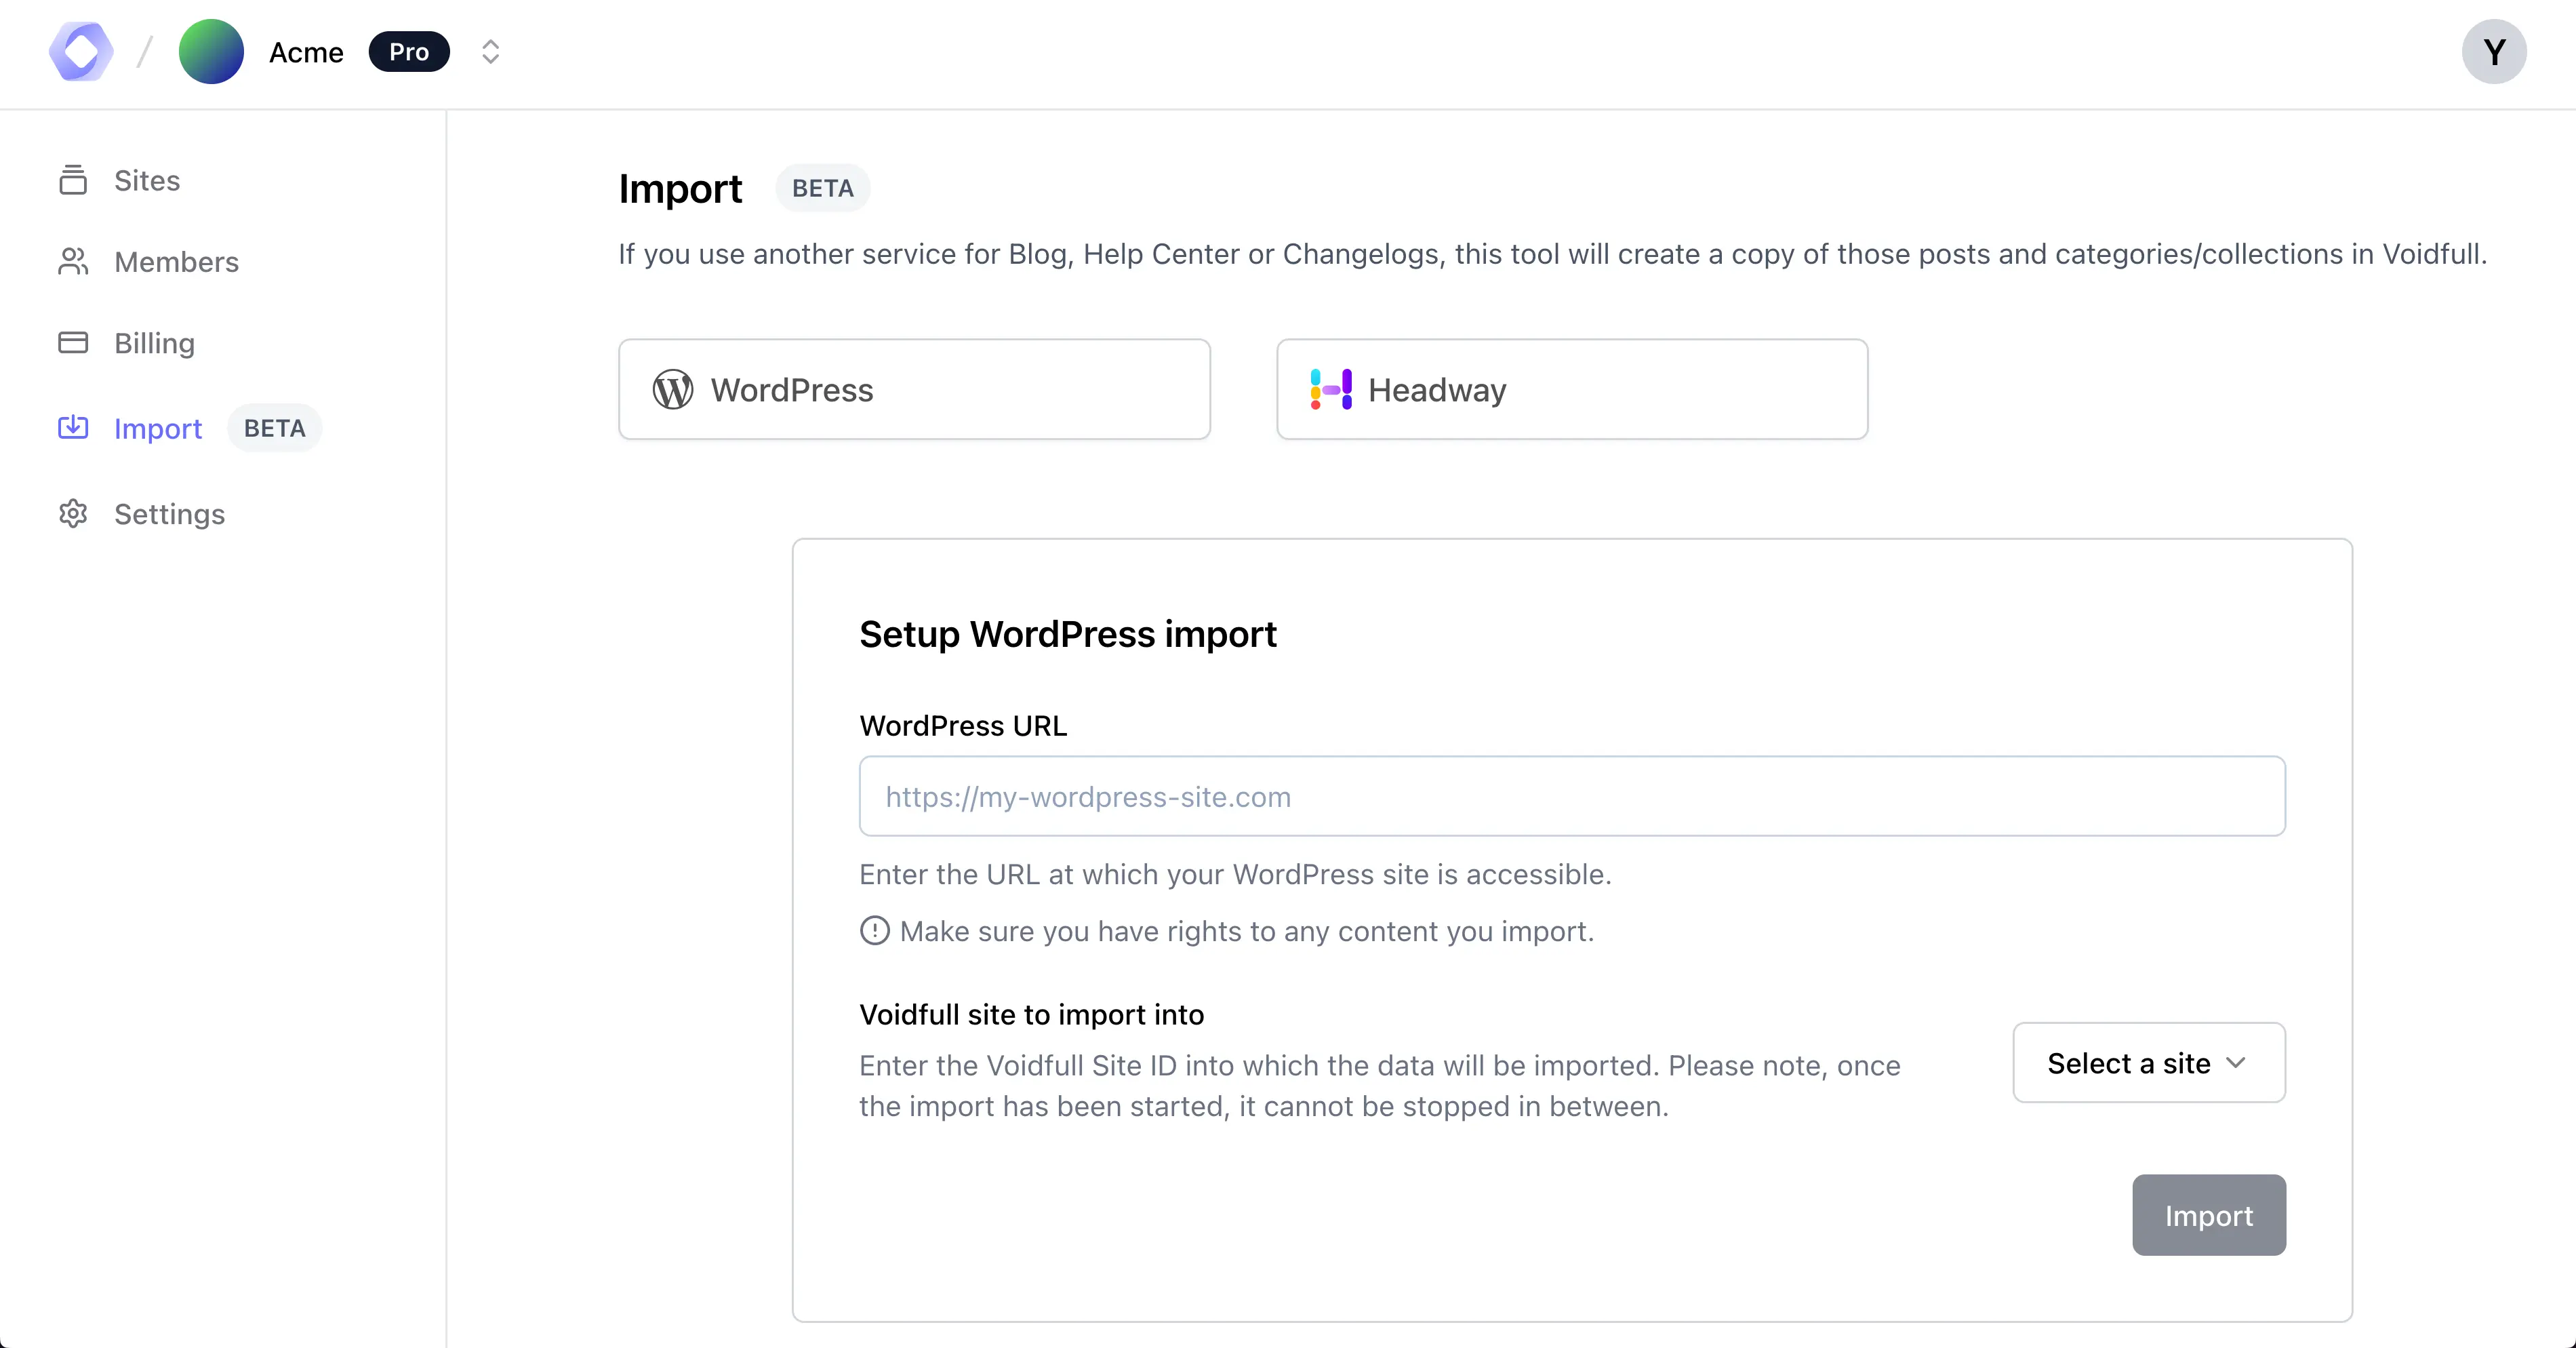
Task: Click the info alert icon about content rights
Action: pos(874,931)
